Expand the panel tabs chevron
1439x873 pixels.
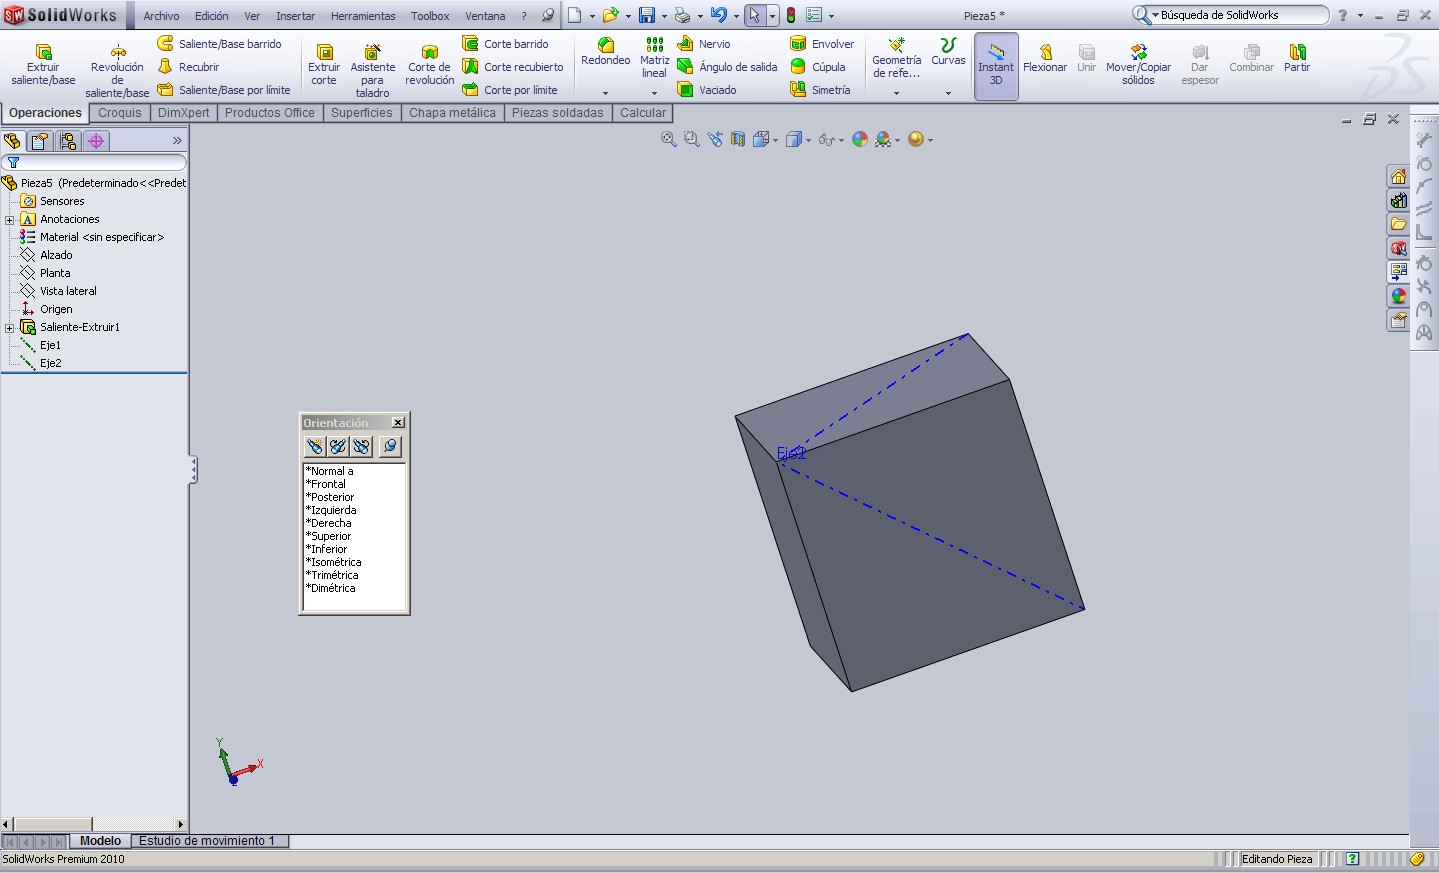177,141
